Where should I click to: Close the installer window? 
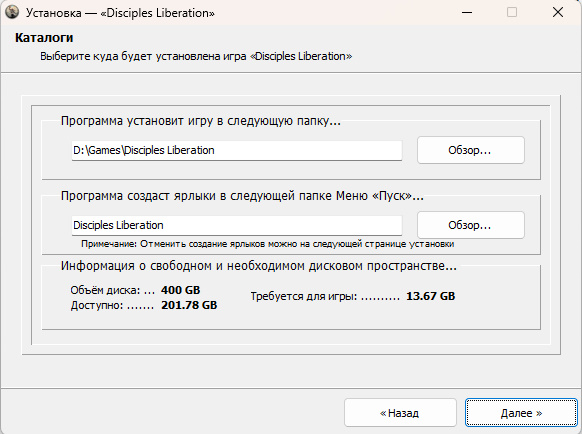(x=558, y=13)
